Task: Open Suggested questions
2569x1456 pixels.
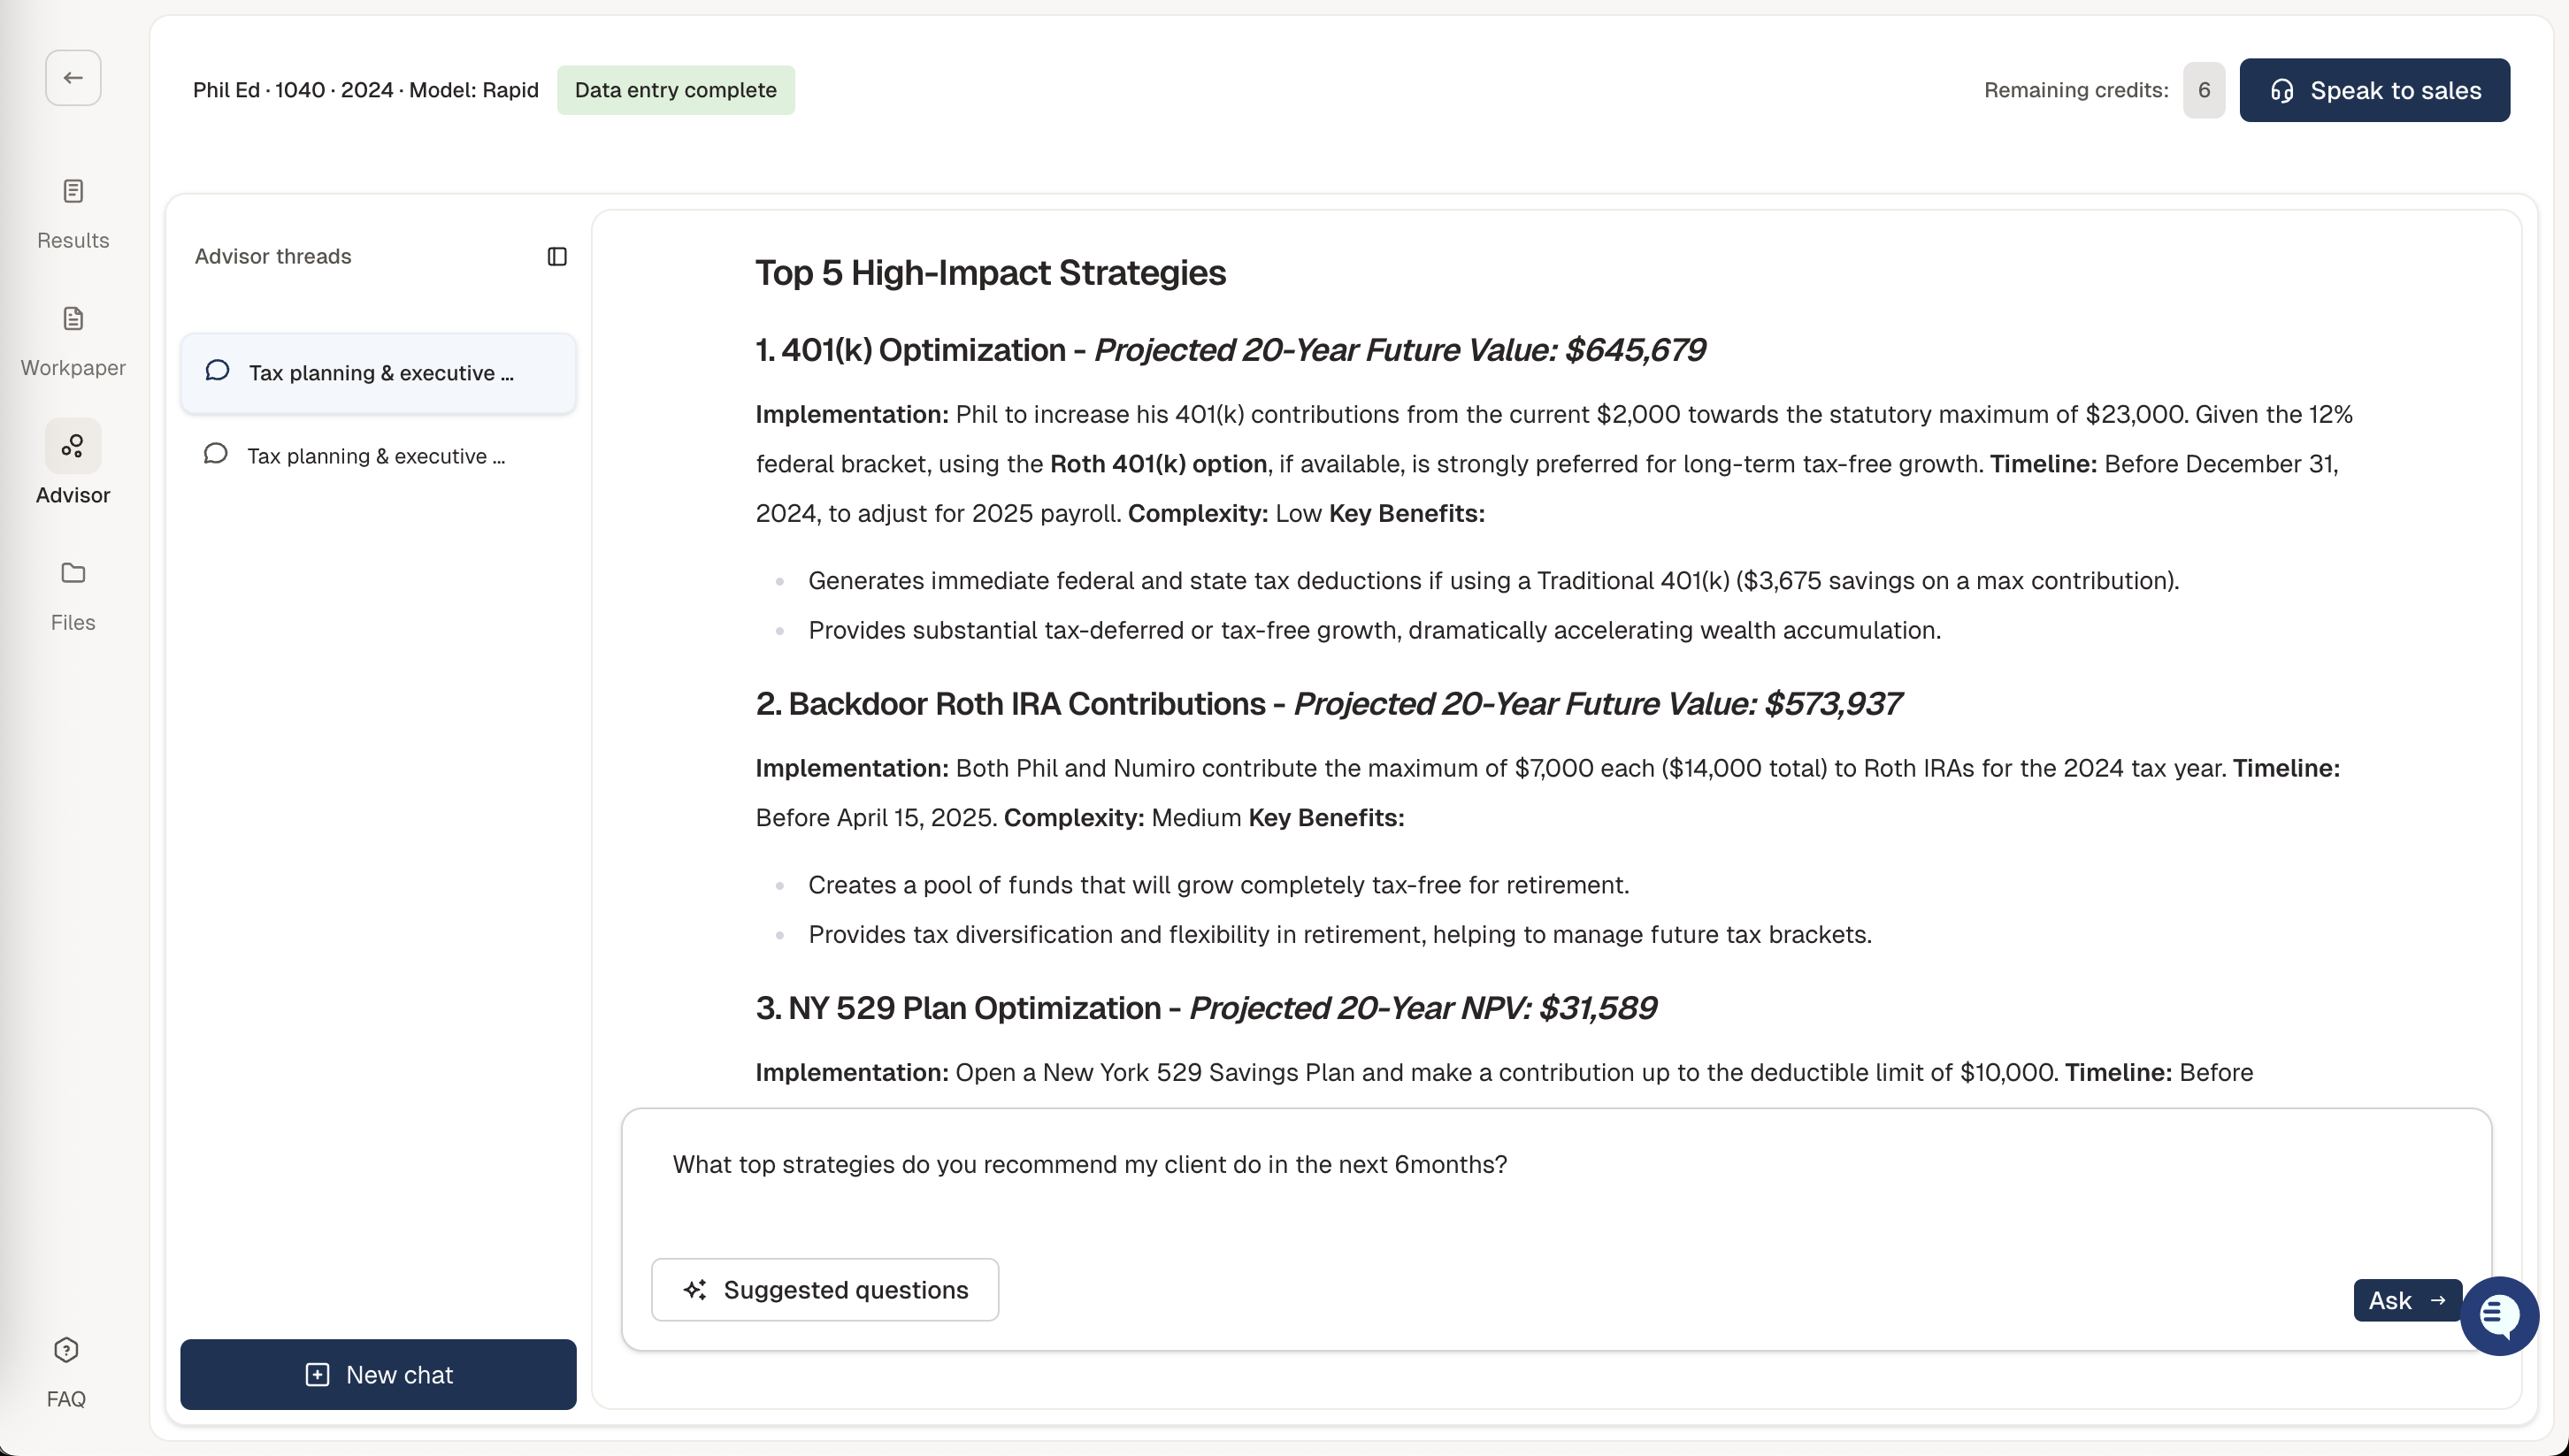Action: tap(826, 1290)
